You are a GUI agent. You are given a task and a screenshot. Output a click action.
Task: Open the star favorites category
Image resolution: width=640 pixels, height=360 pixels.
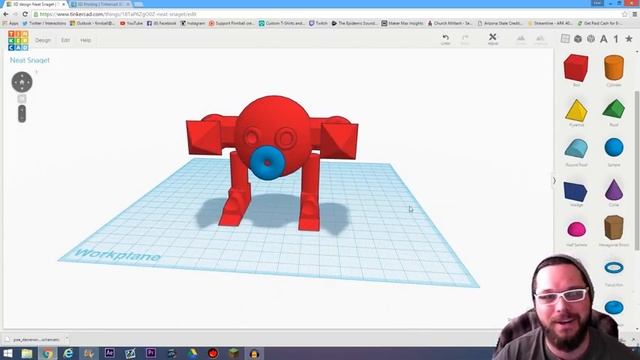pos(629,39)
